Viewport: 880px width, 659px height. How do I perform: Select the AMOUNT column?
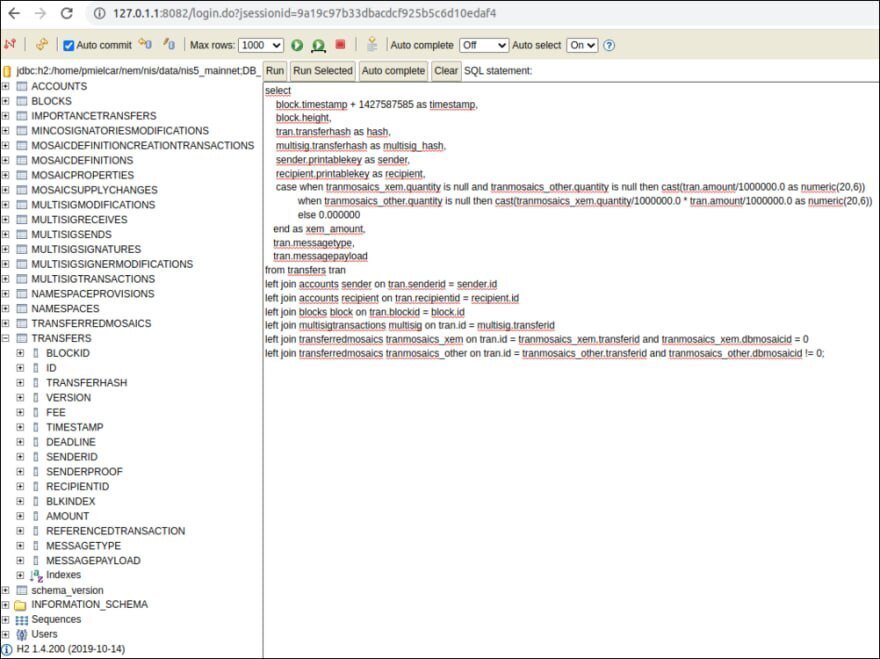click(x=67, y=516)
